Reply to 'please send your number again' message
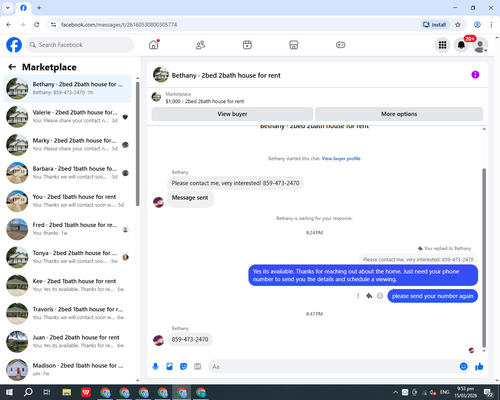This screenshot has width=500, height=400. (369, 296)
